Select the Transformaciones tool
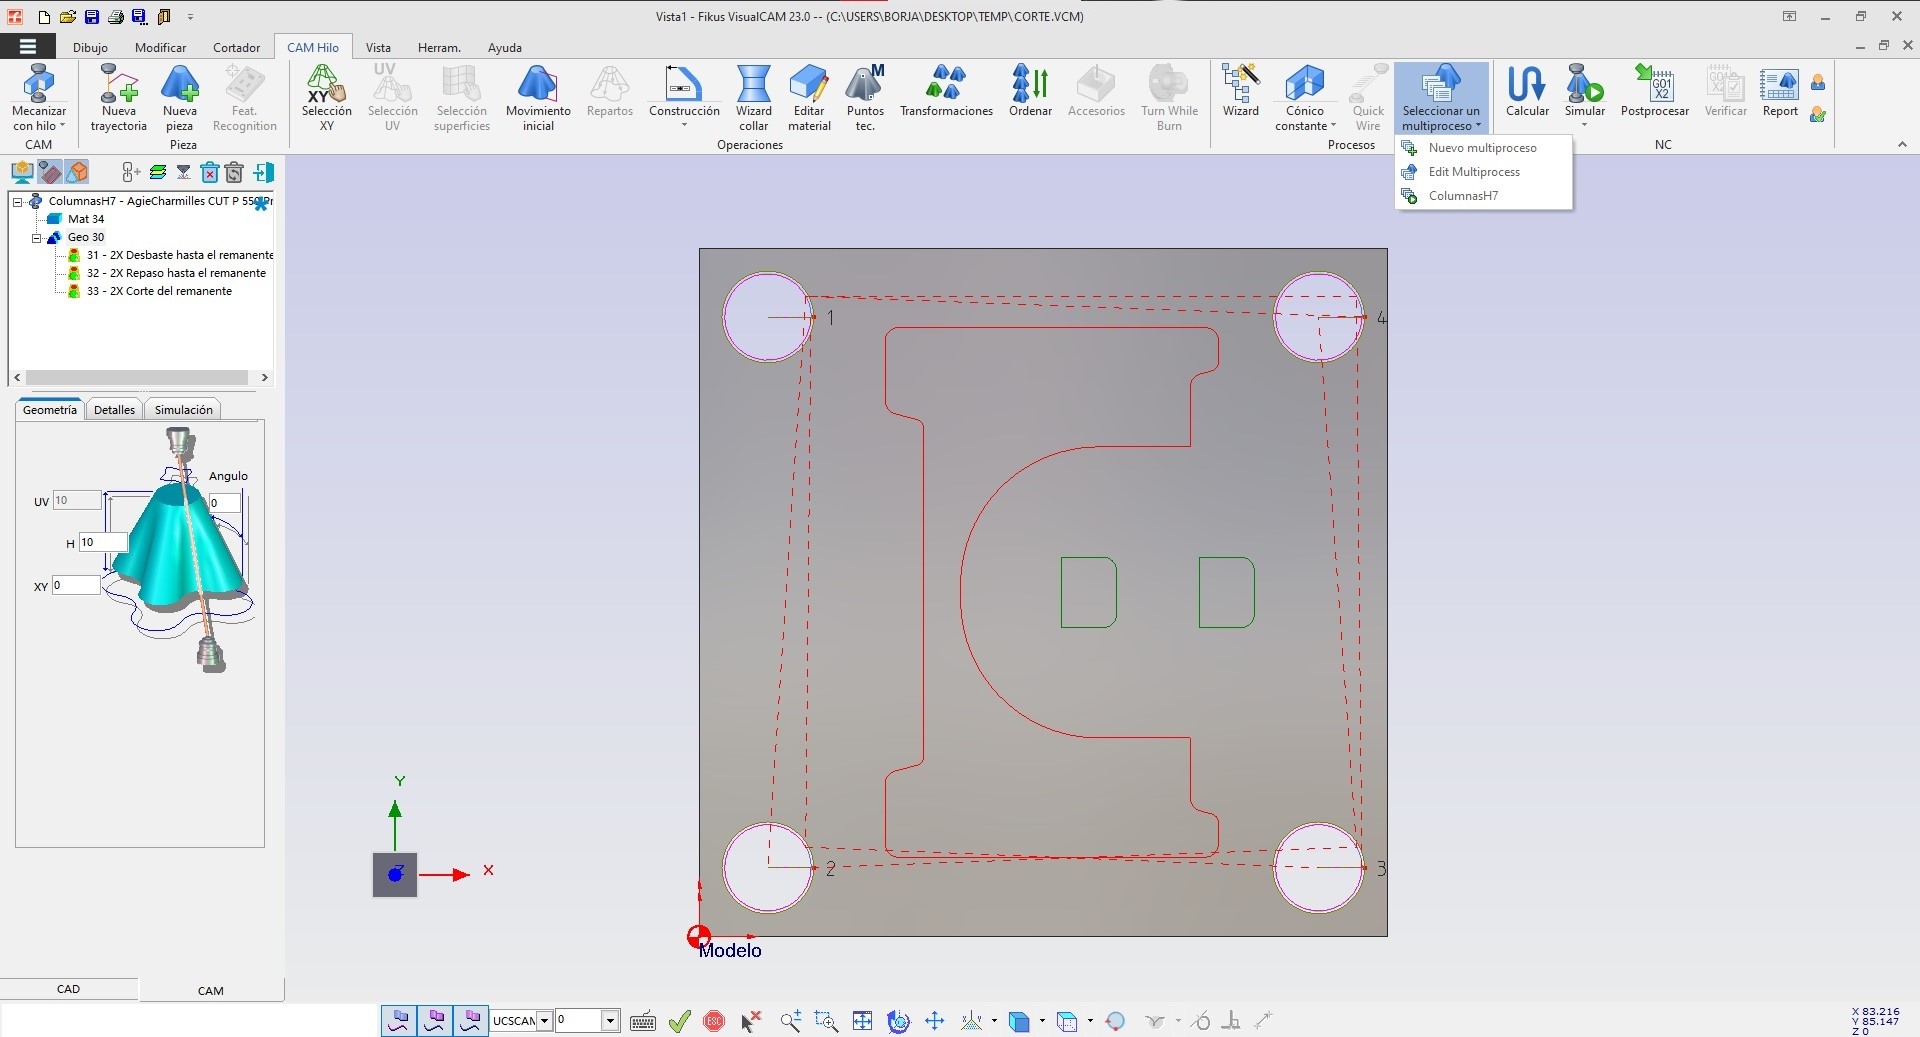 (945, 95)
